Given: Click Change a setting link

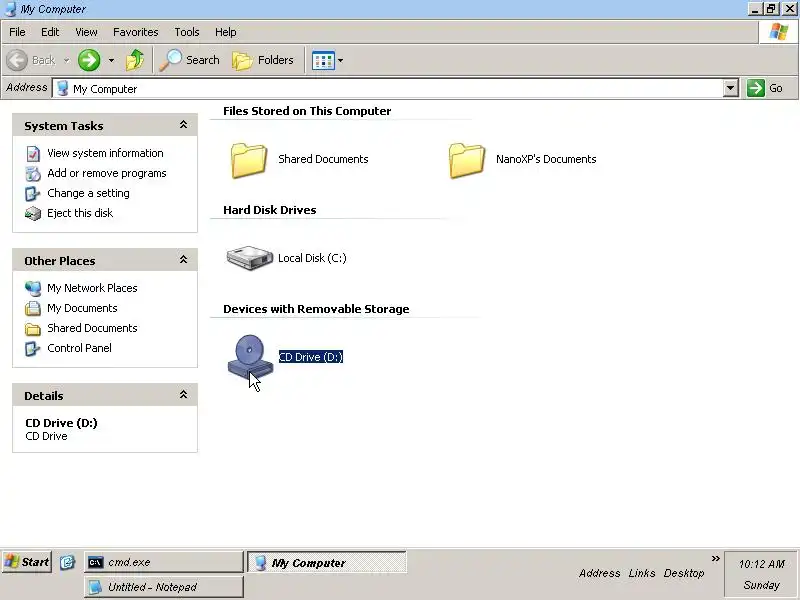Looking at the screenshot, I should (x=88, y=193).
